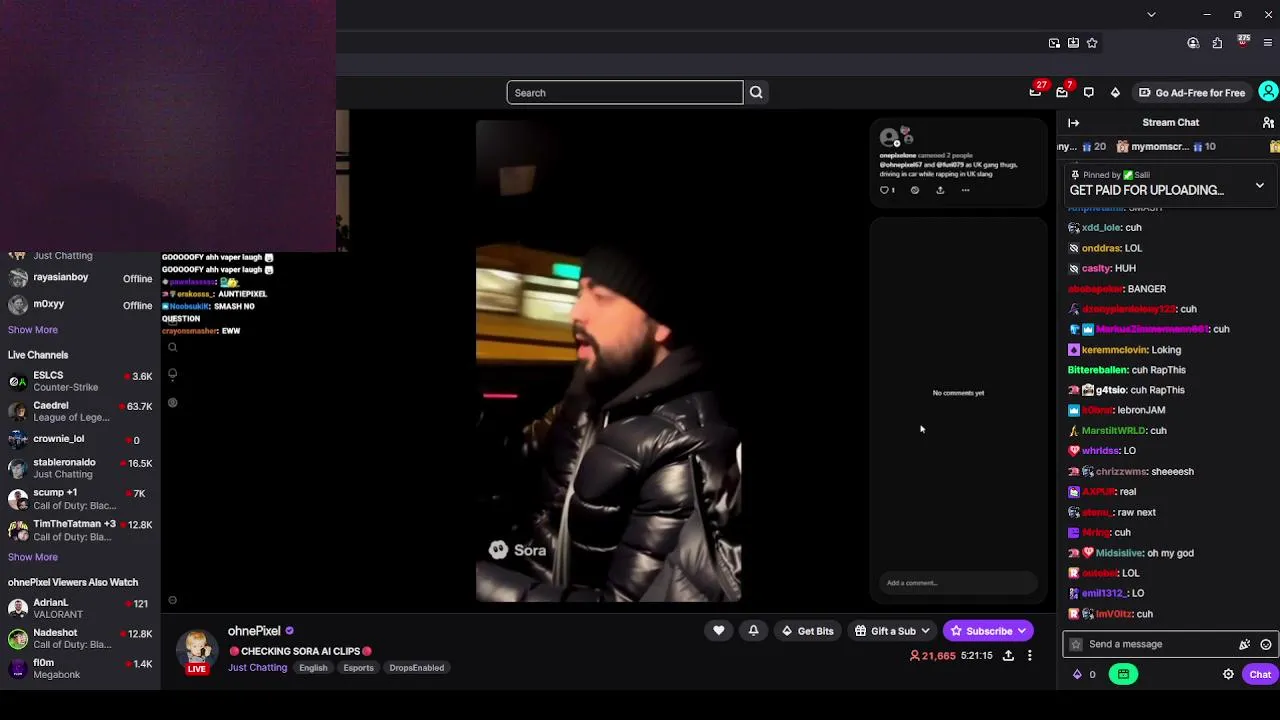Open TimTheTatman +3 channel
The width and height of the screenshot is (1280, 720).
80,530
